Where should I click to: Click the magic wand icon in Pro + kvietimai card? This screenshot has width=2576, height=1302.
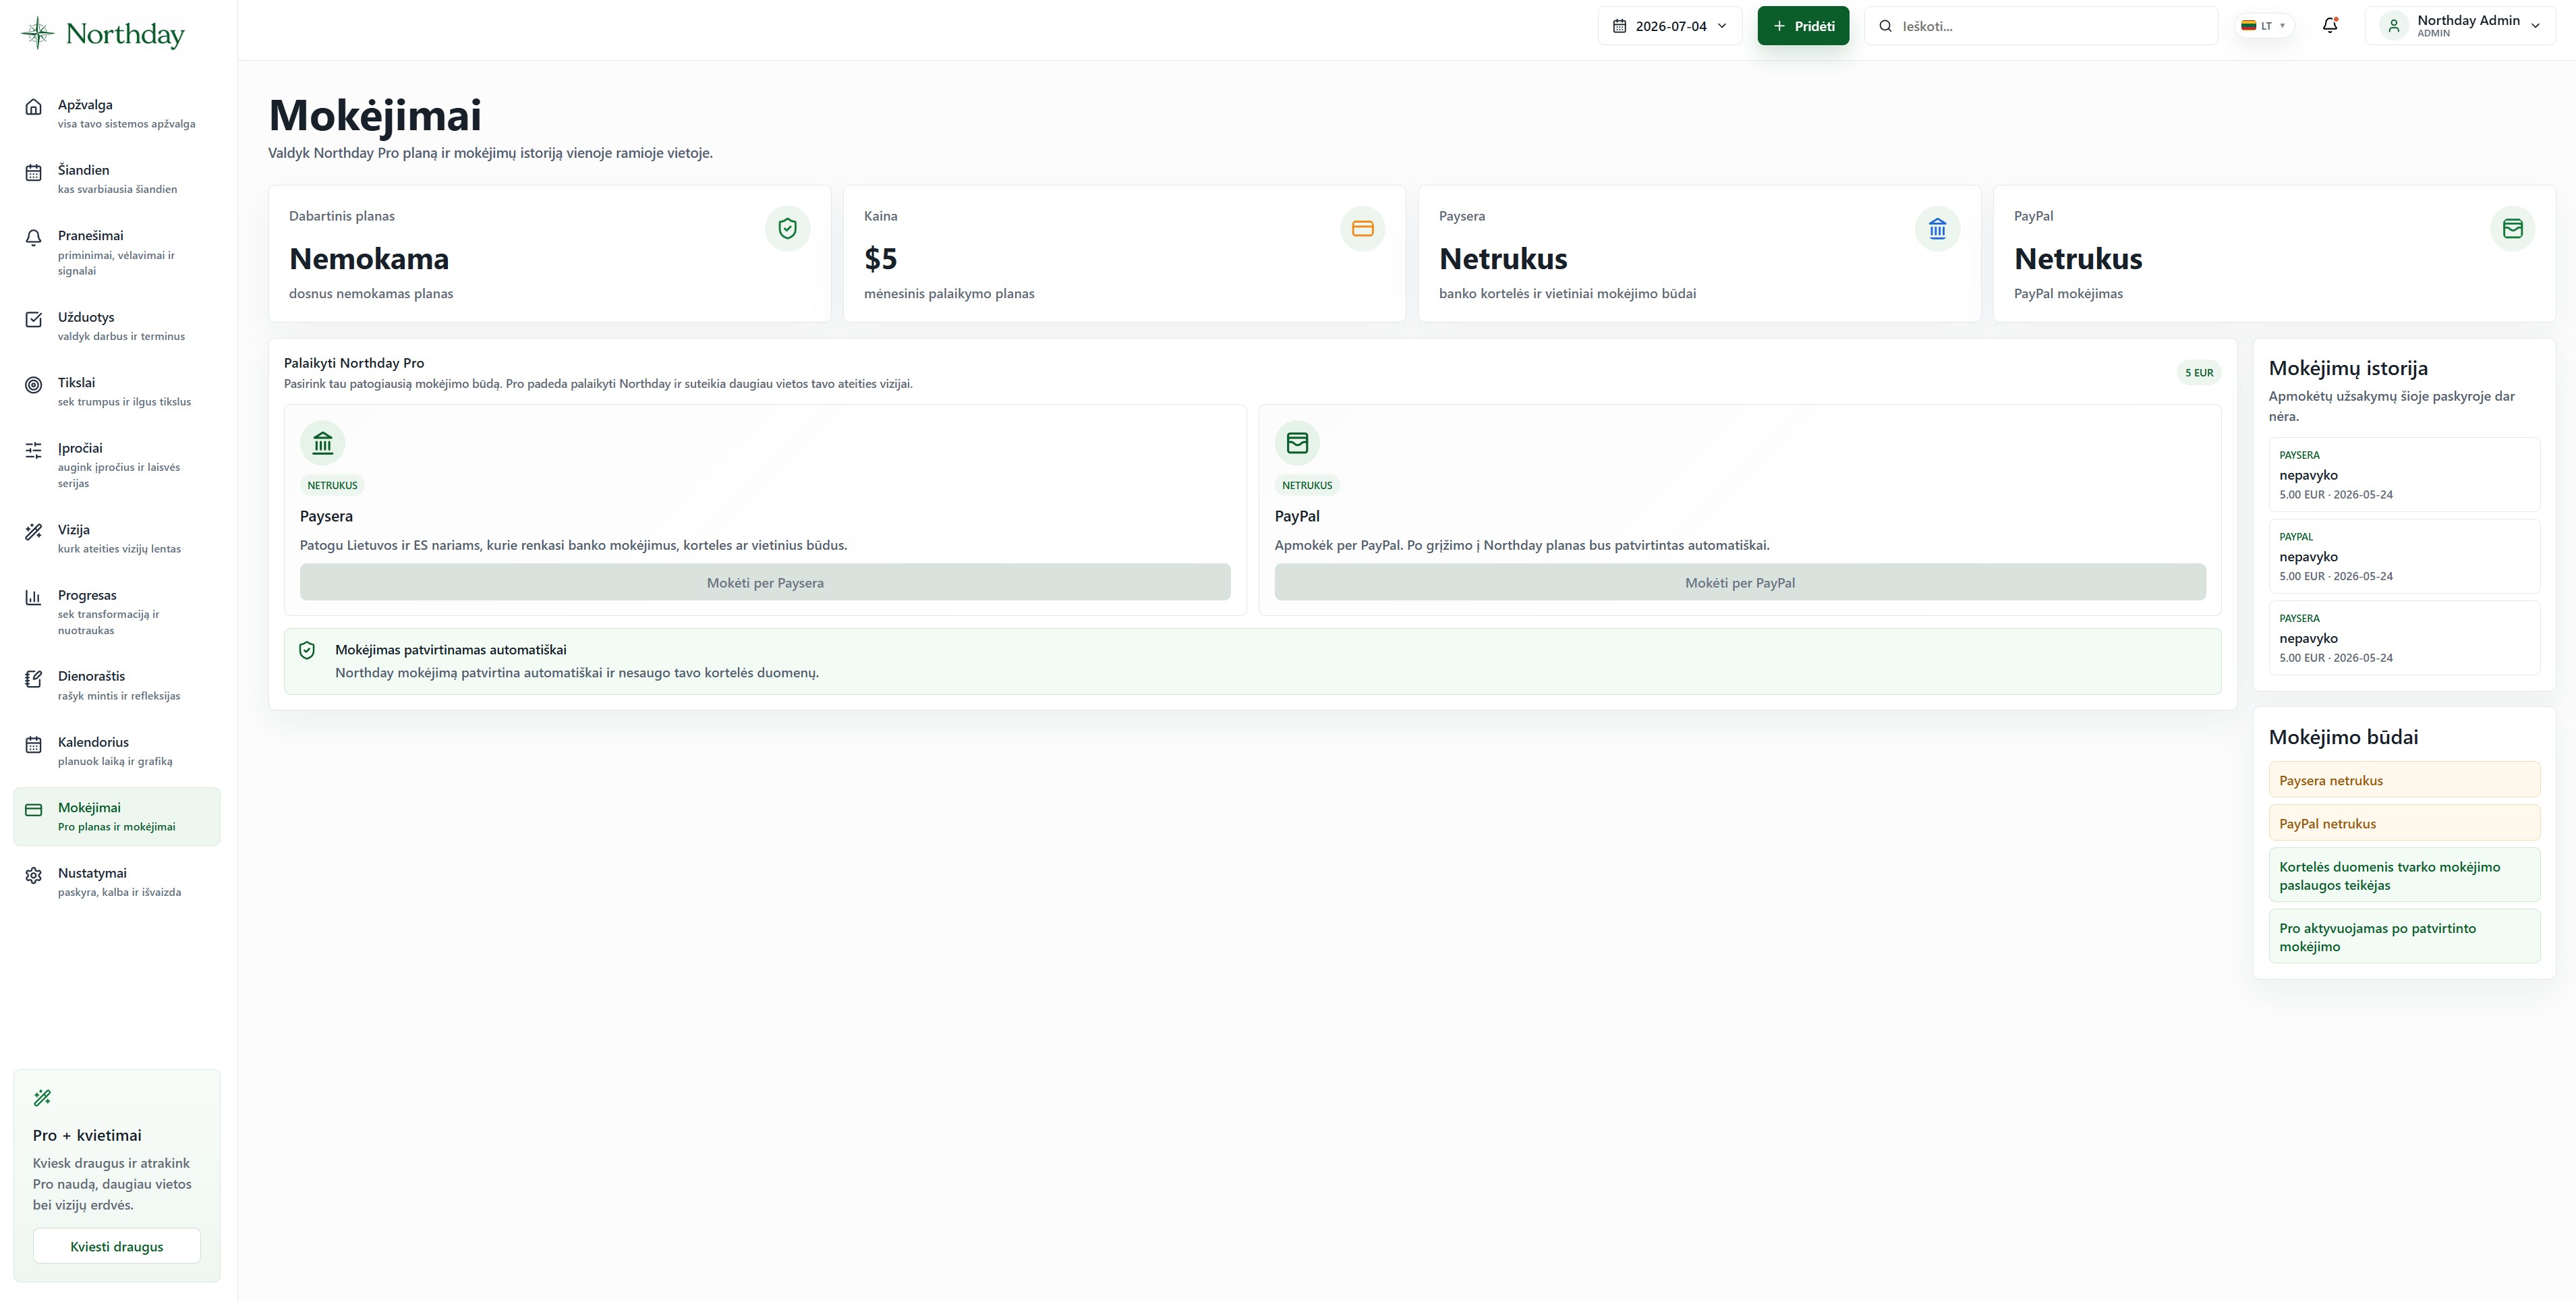click(x=42, y=1098)
